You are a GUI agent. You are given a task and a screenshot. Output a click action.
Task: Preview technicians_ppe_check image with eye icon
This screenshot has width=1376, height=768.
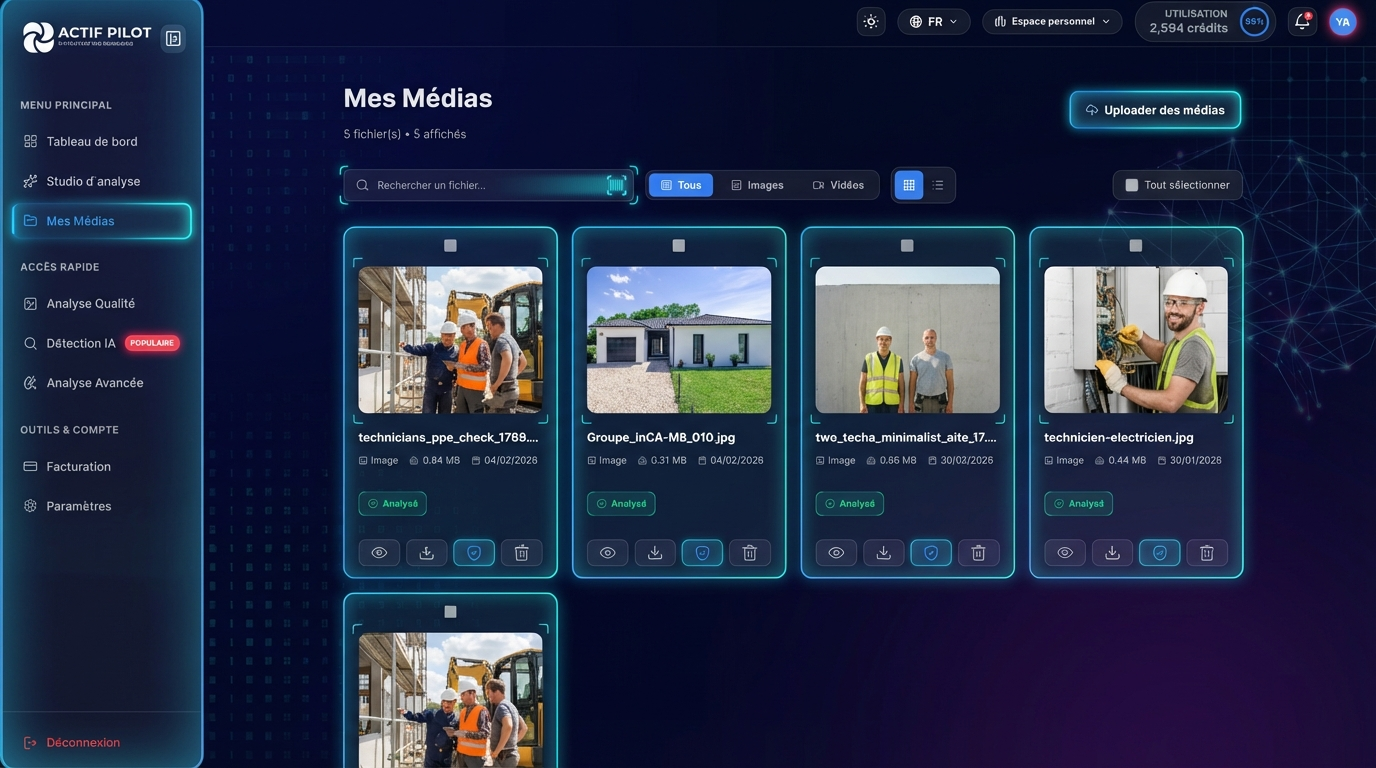(x=379, y=553)
